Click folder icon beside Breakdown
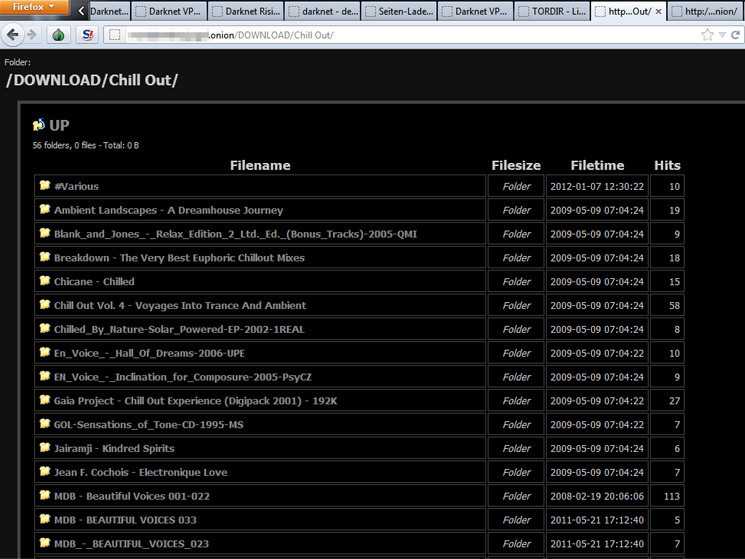745x559 pixels. pos(45,257)
